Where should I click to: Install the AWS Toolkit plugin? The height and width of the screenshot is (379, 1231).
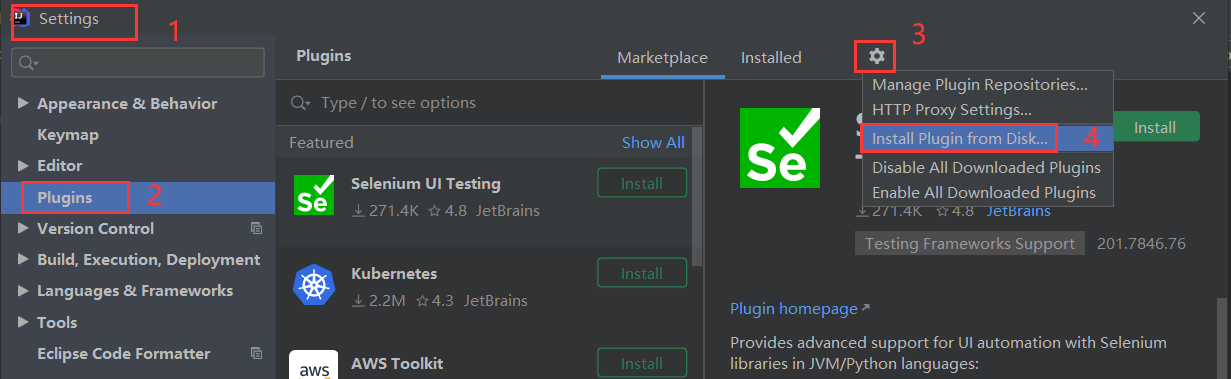click(x=642, y=363)
